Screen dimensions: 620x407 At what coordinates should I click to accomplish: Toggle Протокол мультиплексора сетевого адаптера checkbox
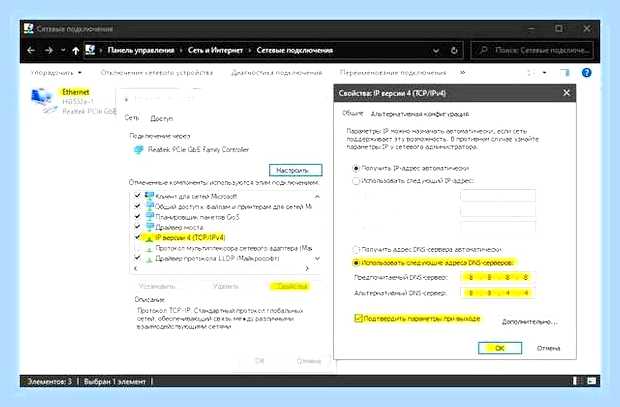(x=137, y=248)
